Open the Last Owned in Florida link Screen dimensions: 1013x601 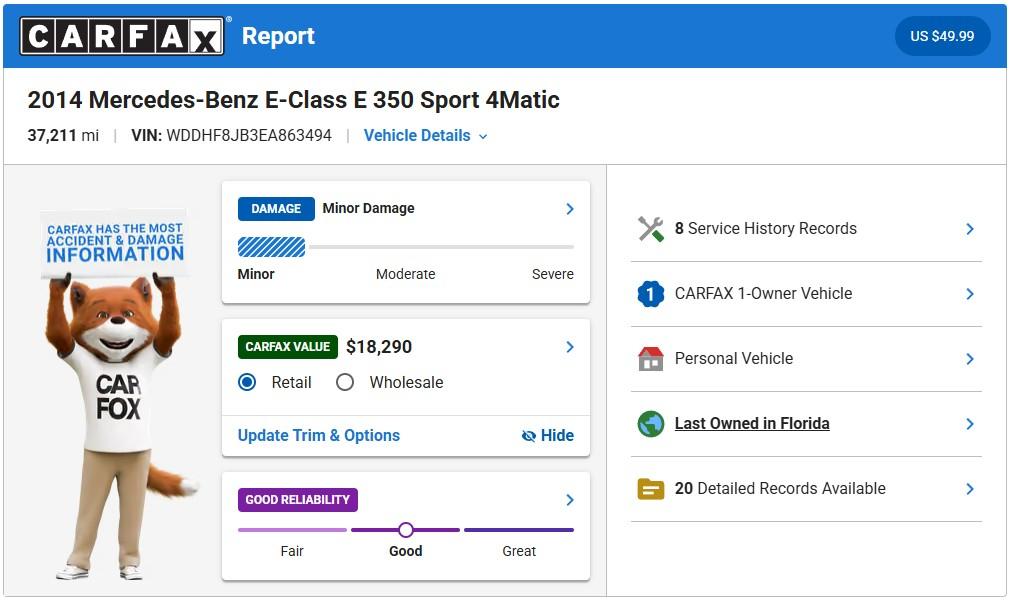752,423
